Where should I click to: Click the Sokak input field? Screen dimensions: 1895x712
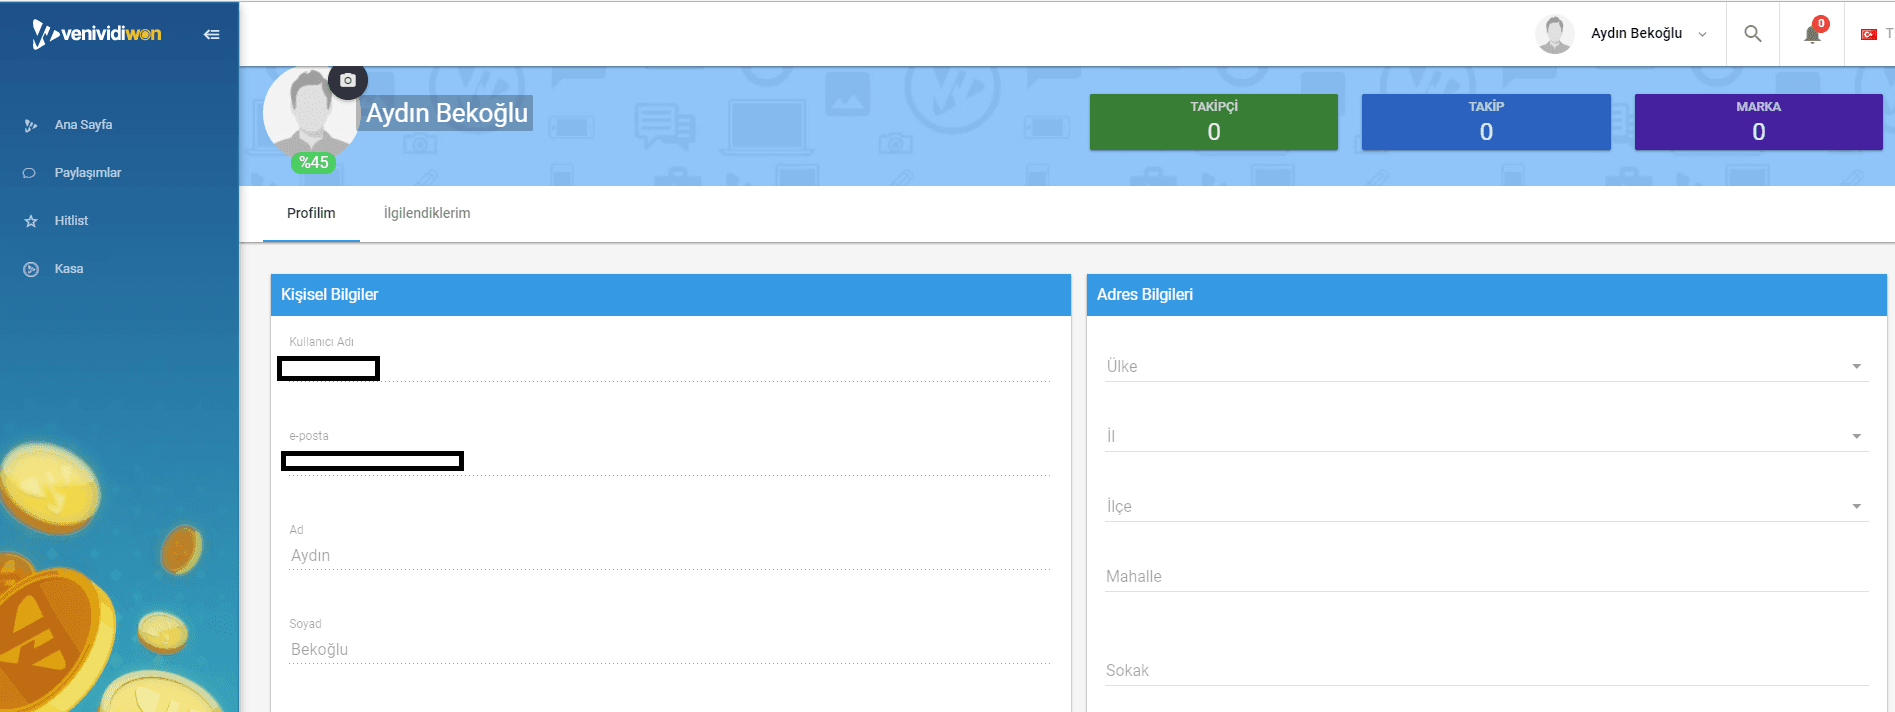[x=1486, y=670]
